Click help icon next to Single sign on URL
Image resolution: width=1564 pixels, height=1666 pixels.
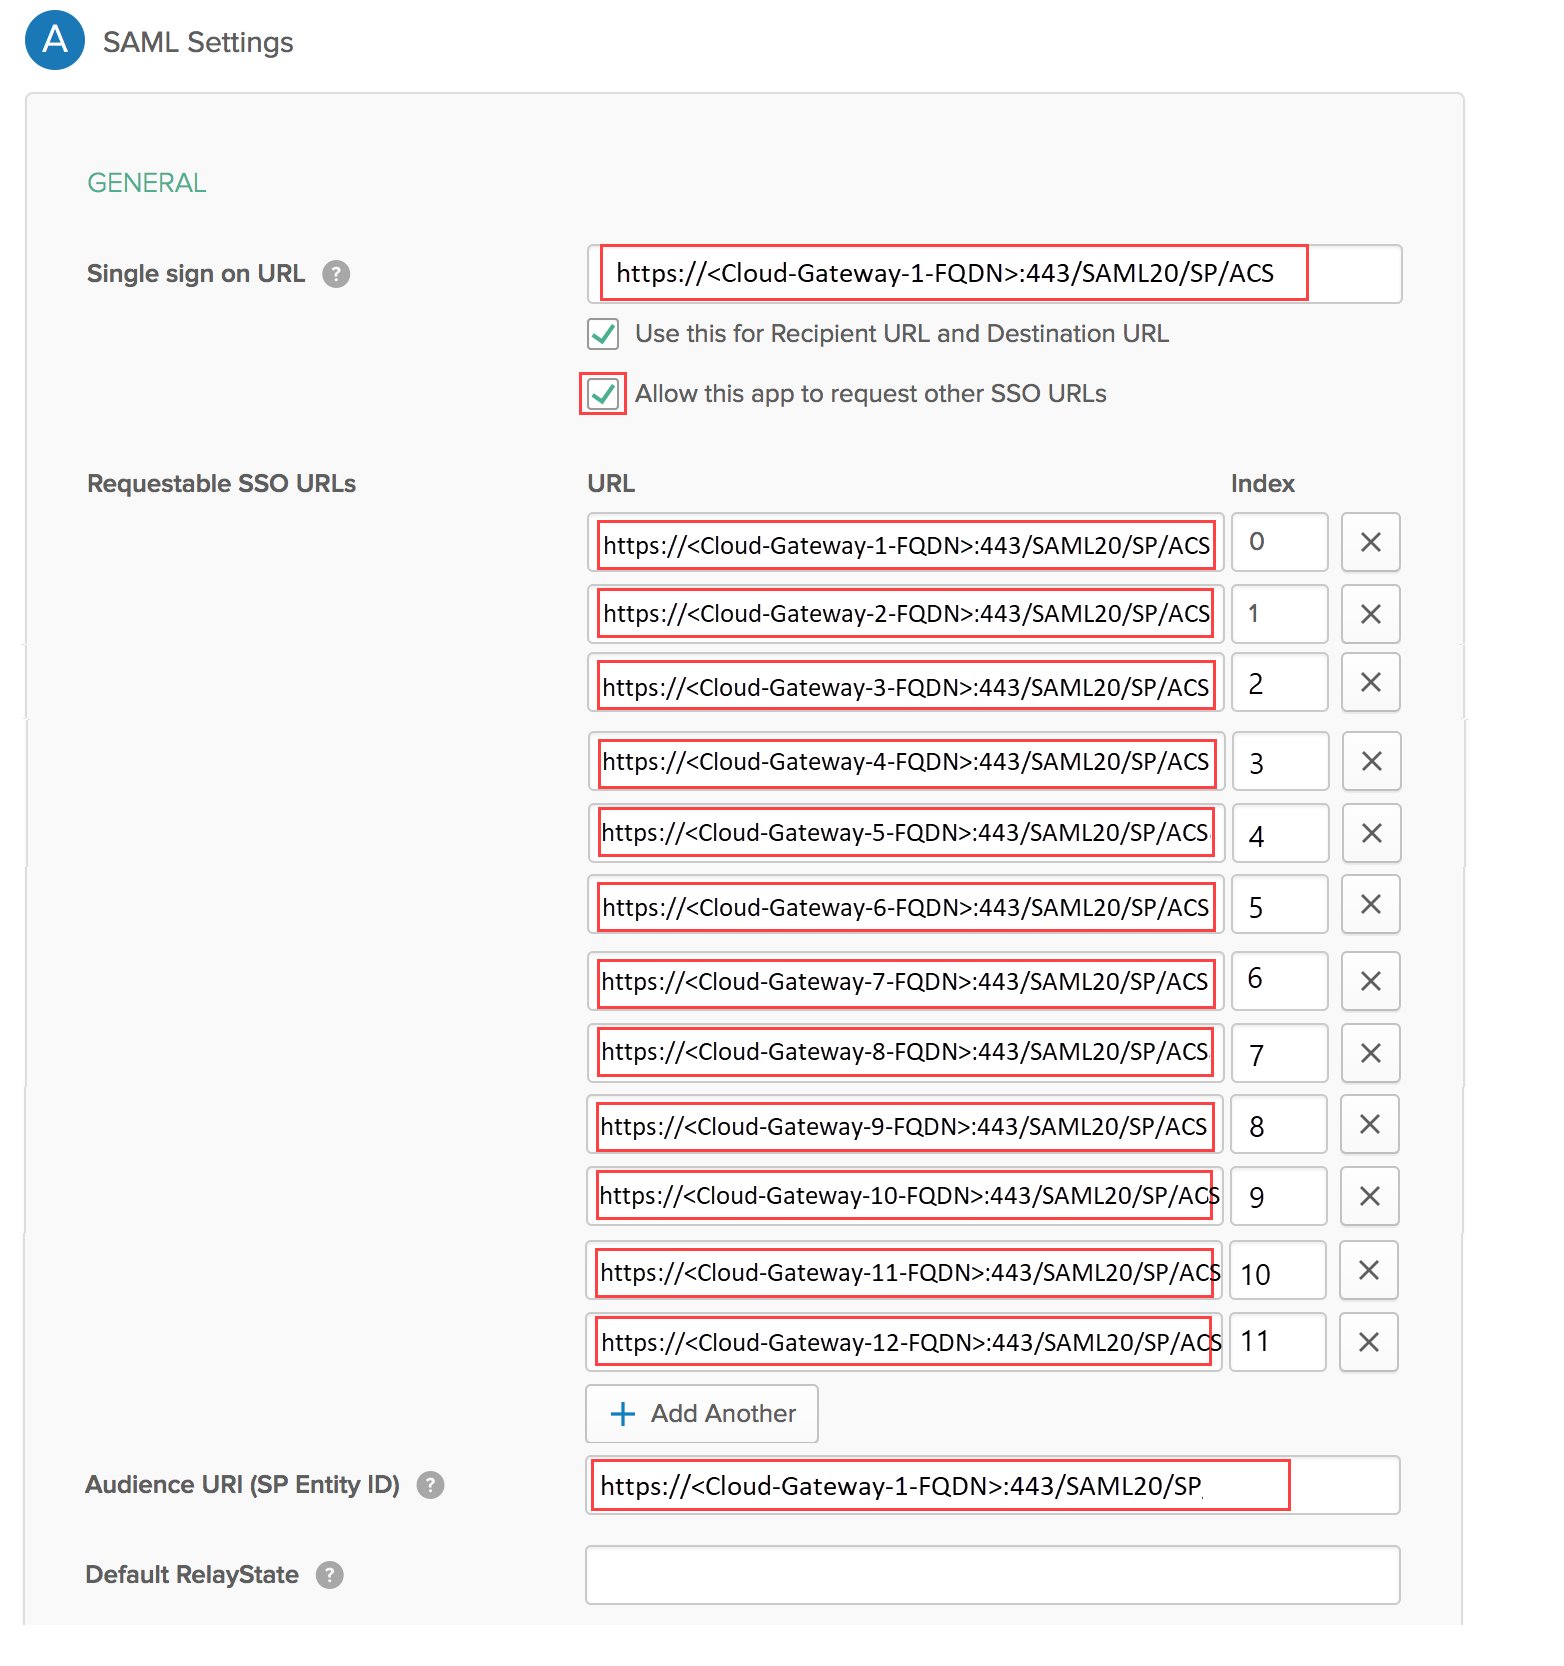336,274
